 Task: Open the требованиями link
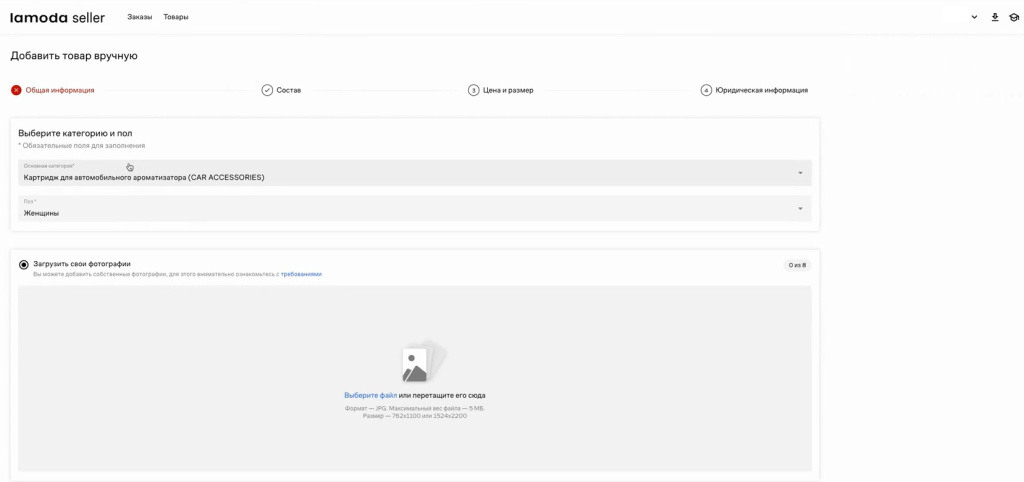pos(301,274)
